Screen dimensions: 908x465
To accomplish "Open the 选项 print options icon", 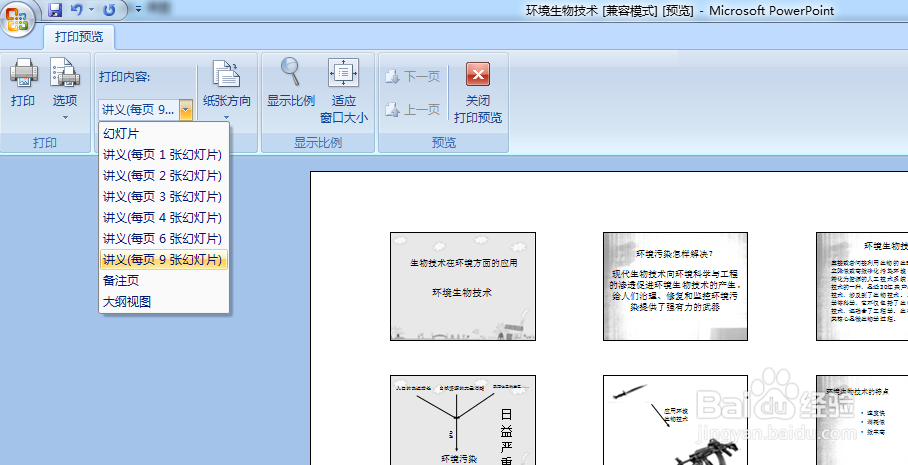I will coord(65,72).
